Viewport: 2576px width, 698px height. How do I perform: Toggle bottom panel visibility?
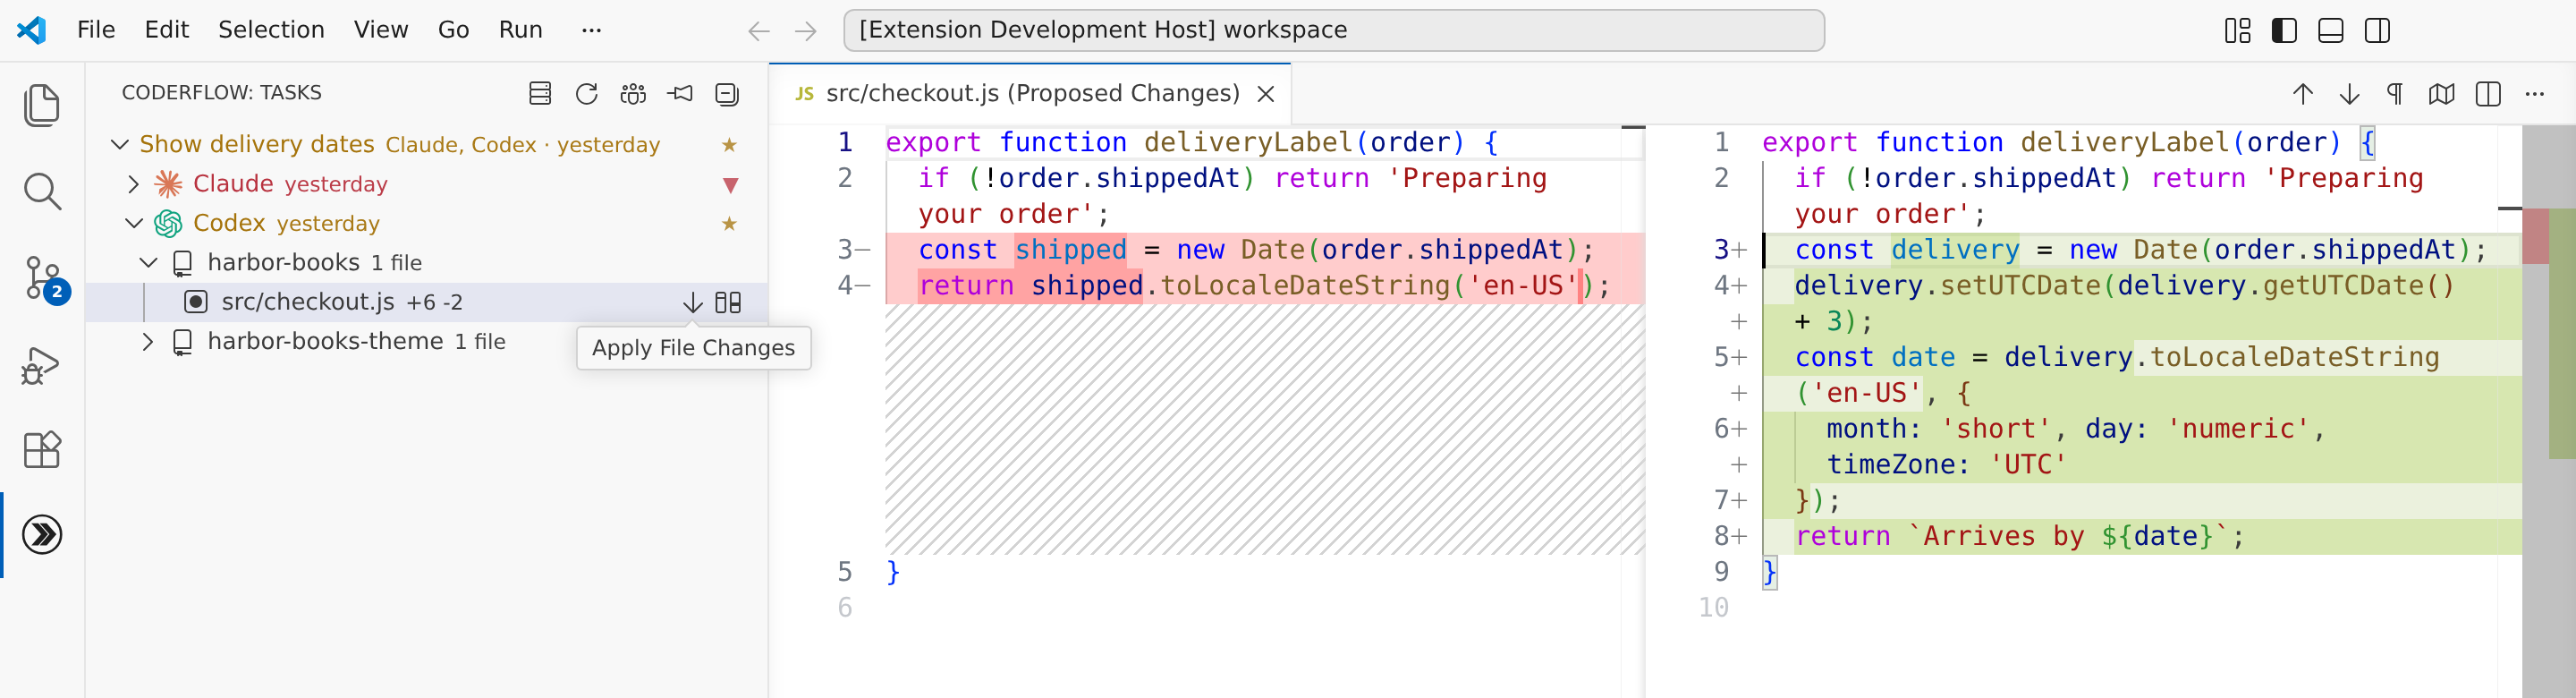(x=2331, y=31)
